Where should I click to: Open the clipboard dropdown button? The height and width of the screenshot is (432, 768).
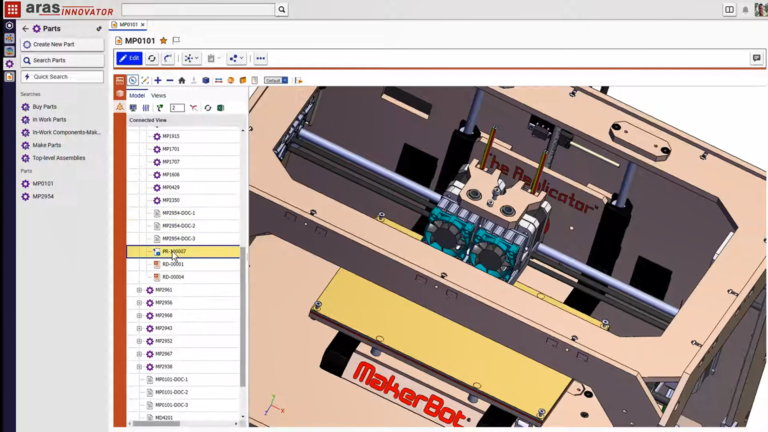(x=214, y=58)
